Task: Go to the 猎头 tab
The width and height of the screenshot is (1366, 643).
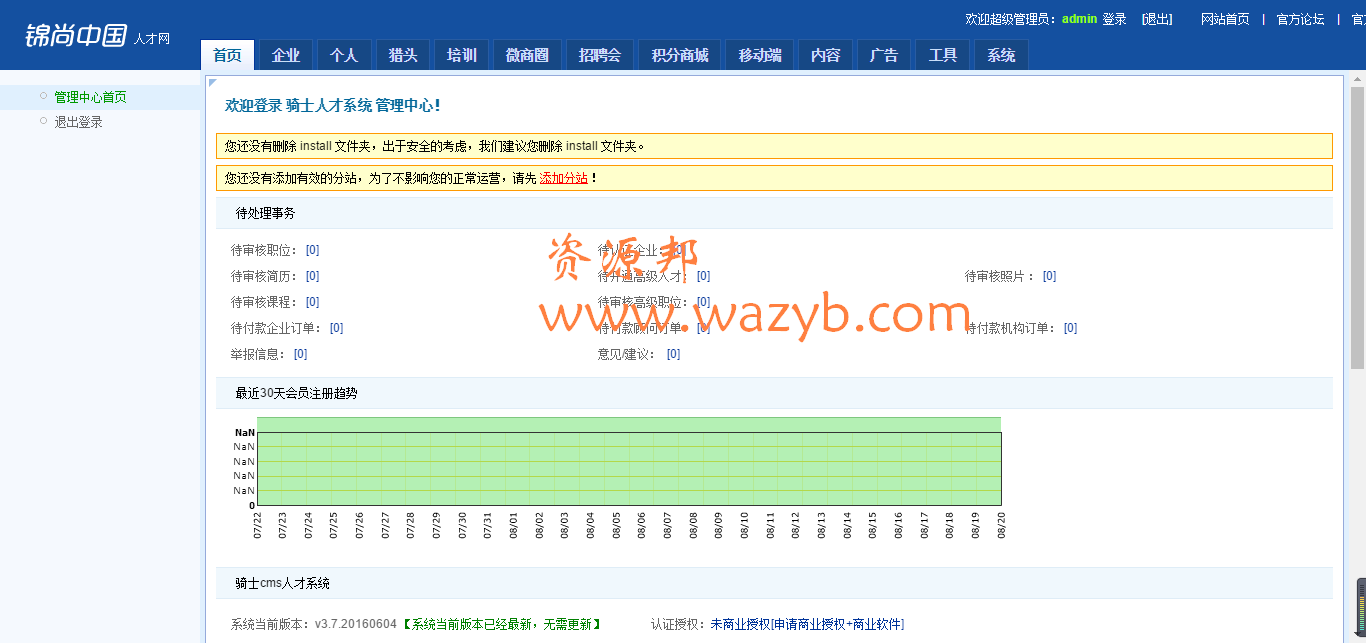Action: [403, 55]
